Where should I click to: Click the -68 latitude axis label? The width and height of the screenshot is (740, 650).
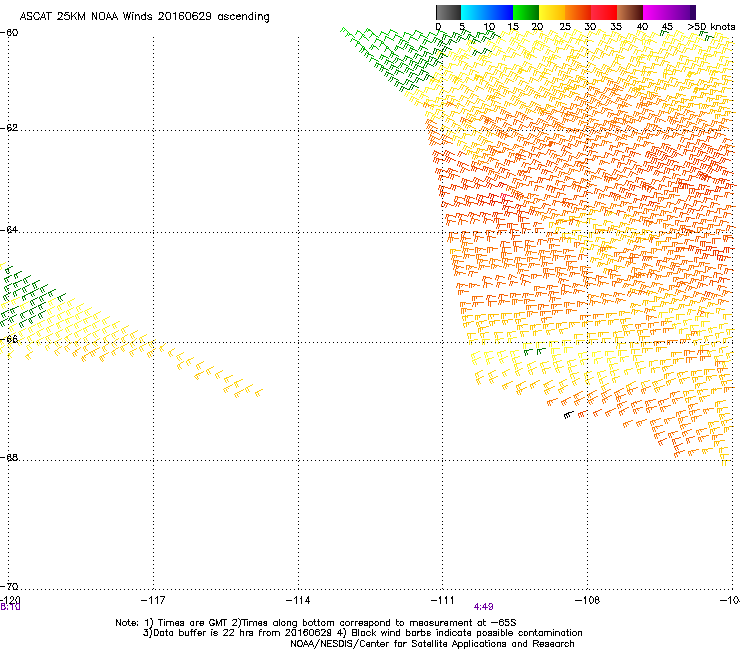[9, 458]
